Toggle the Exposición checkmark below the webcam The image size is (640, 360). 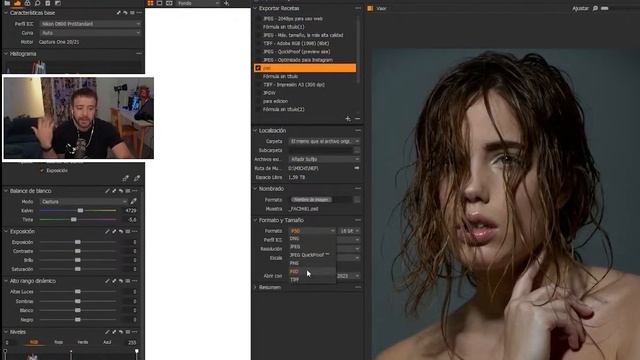point(42,171)
